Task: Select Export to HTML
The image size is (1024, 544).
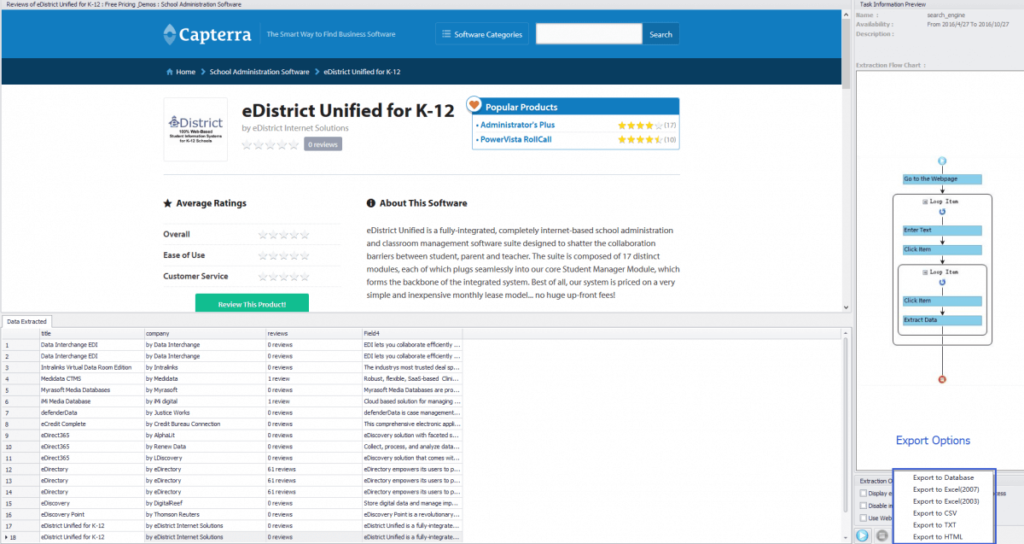Action: point(937,537)
